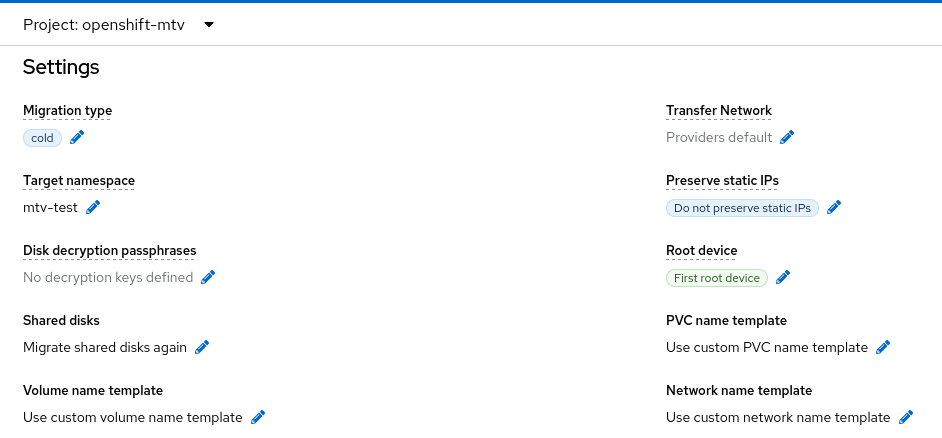This screenshot has height=438, width=942.
Task: Show help for Migration type label
Action: pos(67,111)
